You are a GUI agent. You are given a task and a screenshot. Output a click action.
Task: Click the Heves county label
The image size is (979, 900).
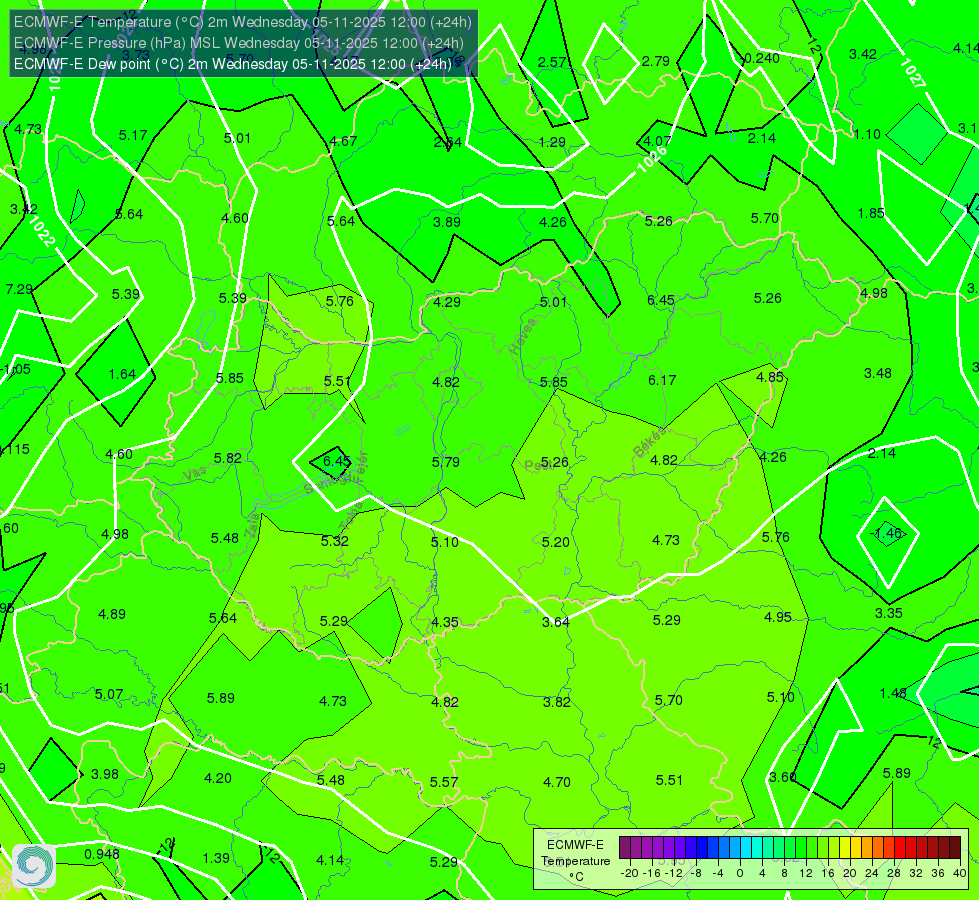tap(523, 336)
